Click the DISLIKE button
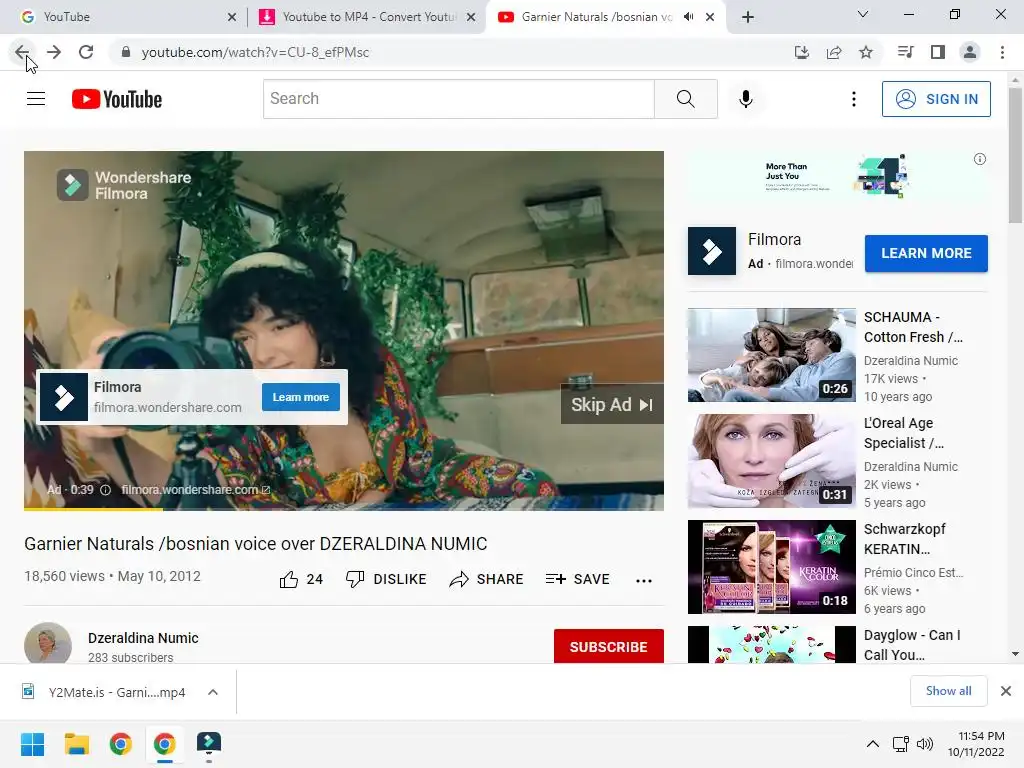This screenshot has height=768, width=1024. point(386,579)
